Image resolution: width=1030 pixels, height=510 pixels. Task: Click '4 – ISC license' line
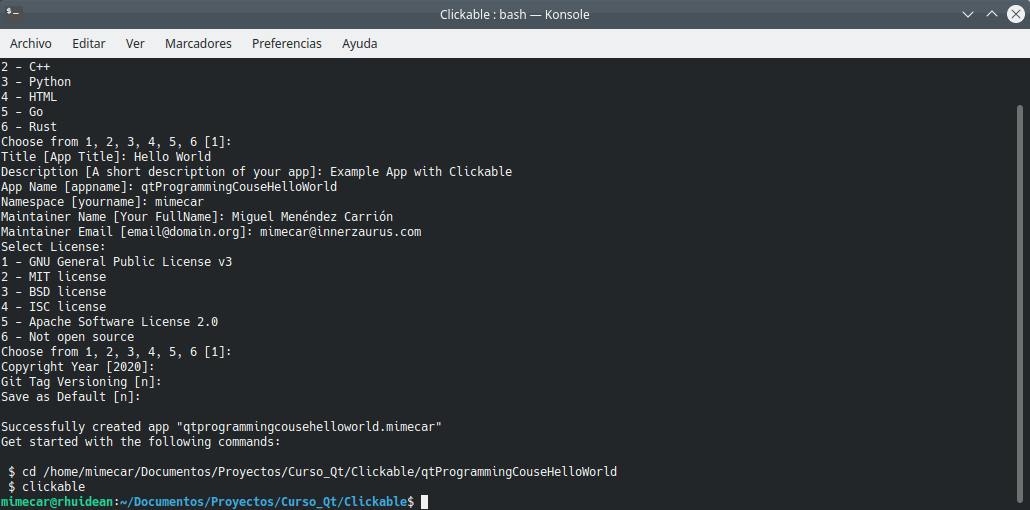53,307
